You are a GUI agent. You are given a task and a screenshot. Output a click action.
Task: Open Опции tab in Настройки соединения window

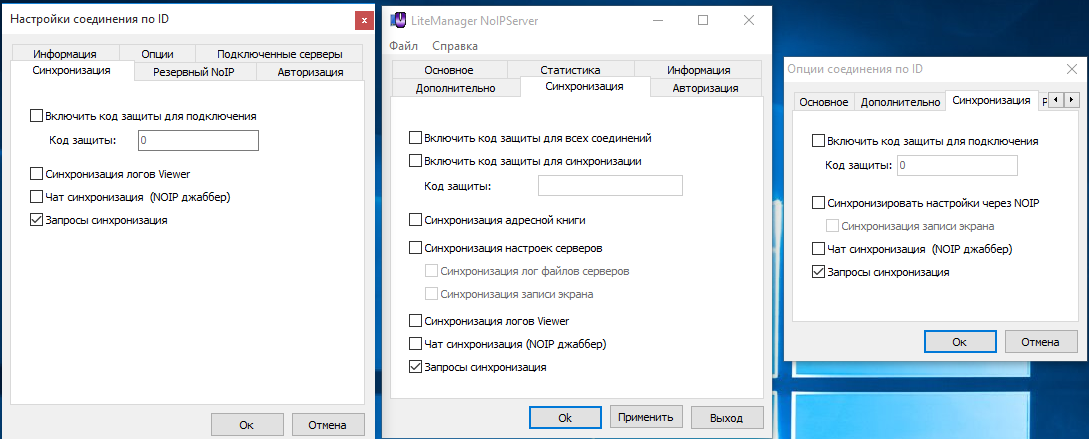tap(157, 53)
